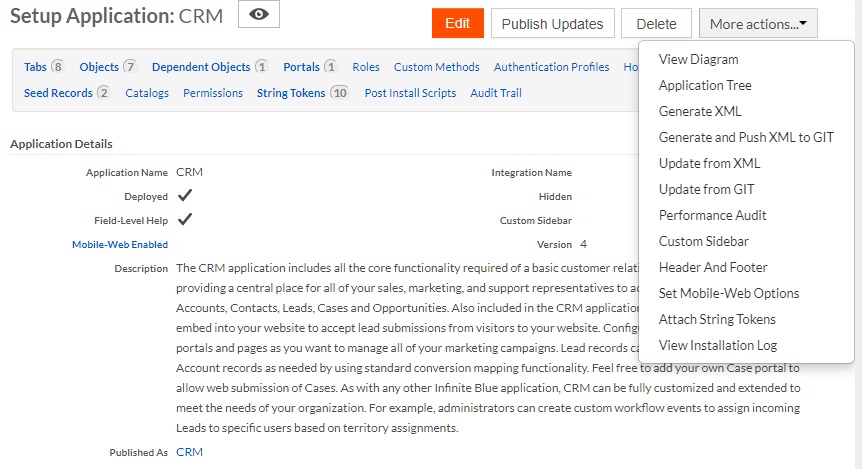This screenshot has width=862, height=469.
Task: Open Permissions link
Action: coord(213,93)
